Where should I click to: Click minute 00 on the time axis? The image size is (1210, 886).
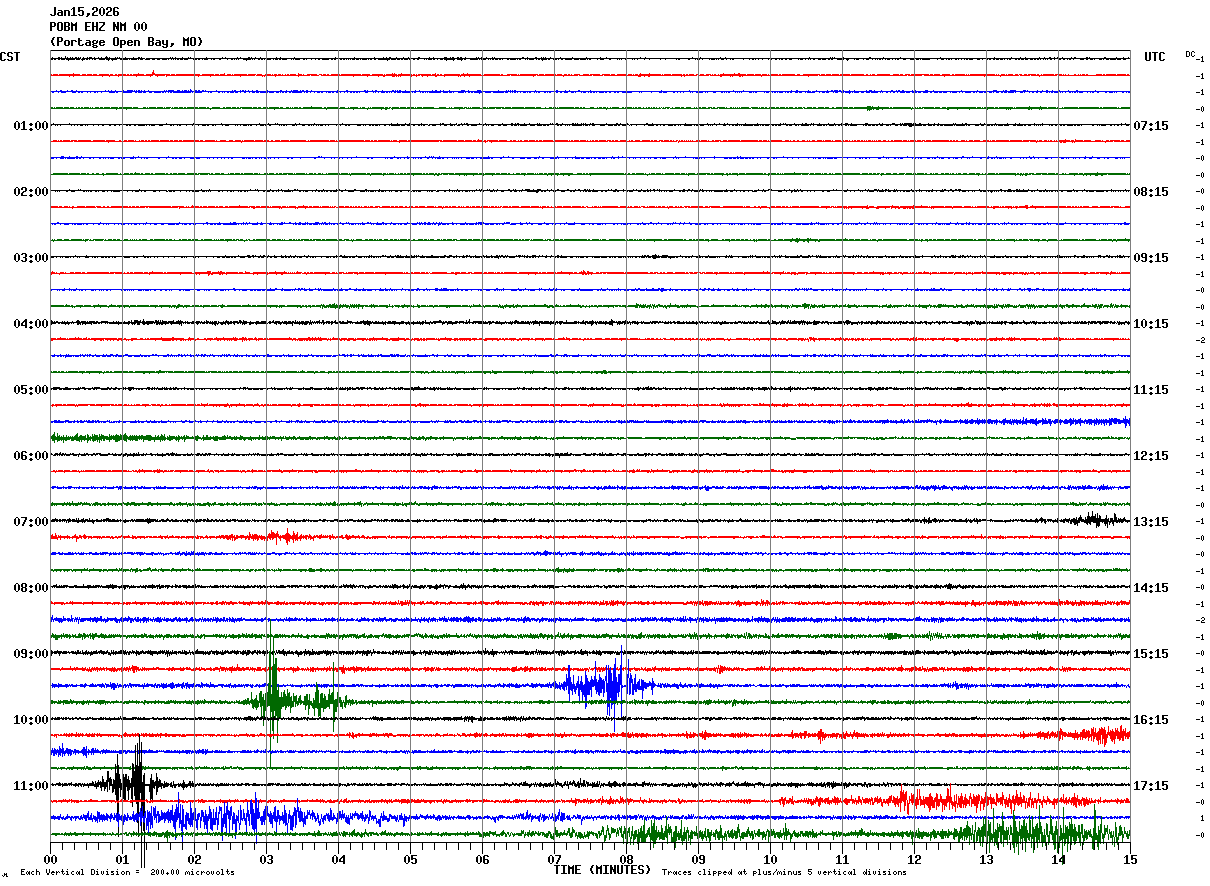pos(50,859)
